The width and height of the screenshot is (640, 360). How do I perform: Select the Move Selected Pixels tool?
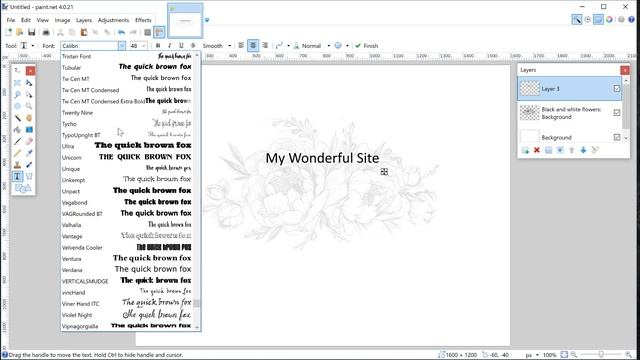click(29, 83)
